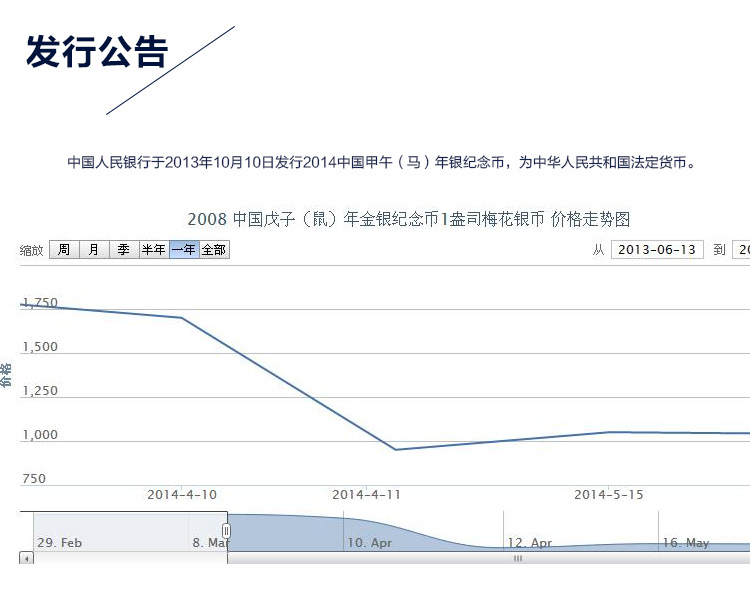
Task: Click the data point above 2014-4-10
Action: coord(181,318)
